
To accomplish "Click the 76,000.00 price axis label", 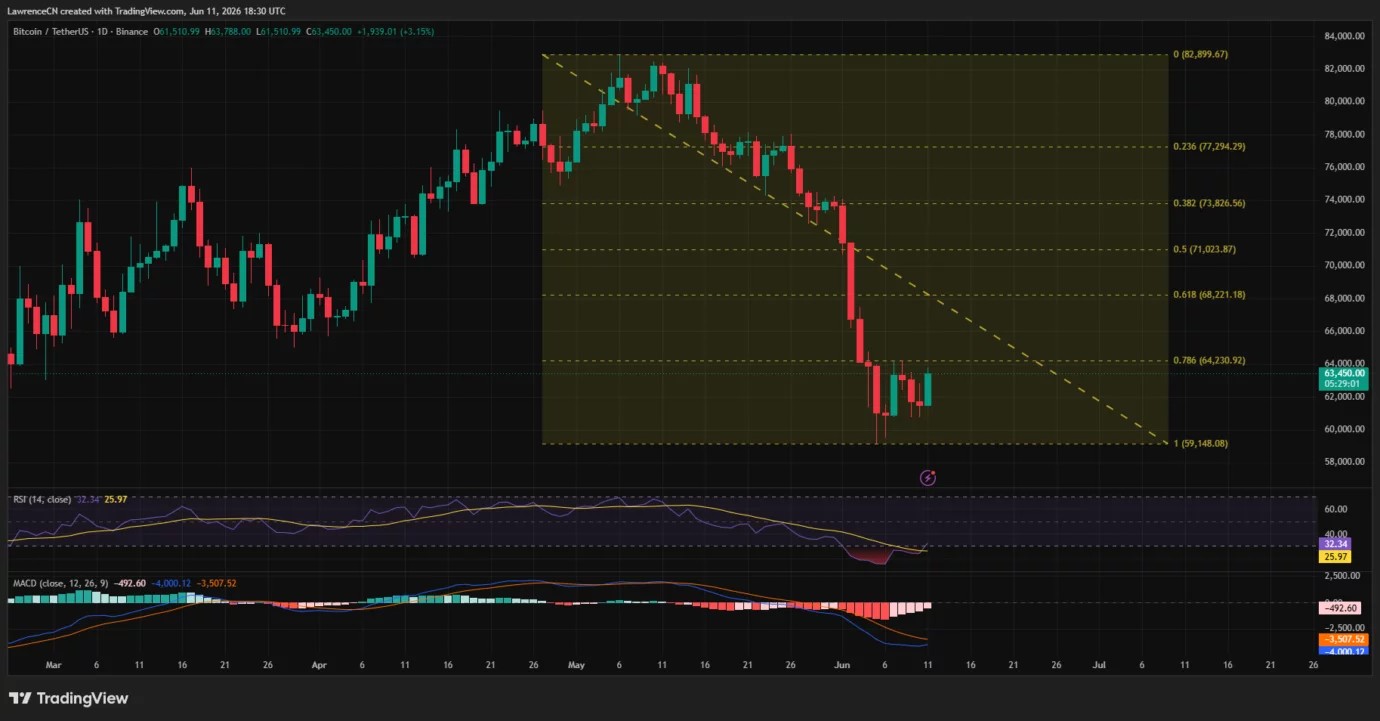I will (1343, 167).
